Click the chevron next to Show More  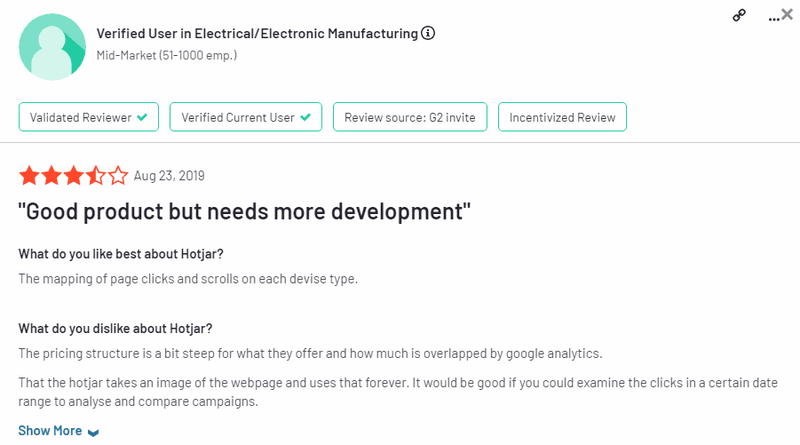tap(93, 432)
